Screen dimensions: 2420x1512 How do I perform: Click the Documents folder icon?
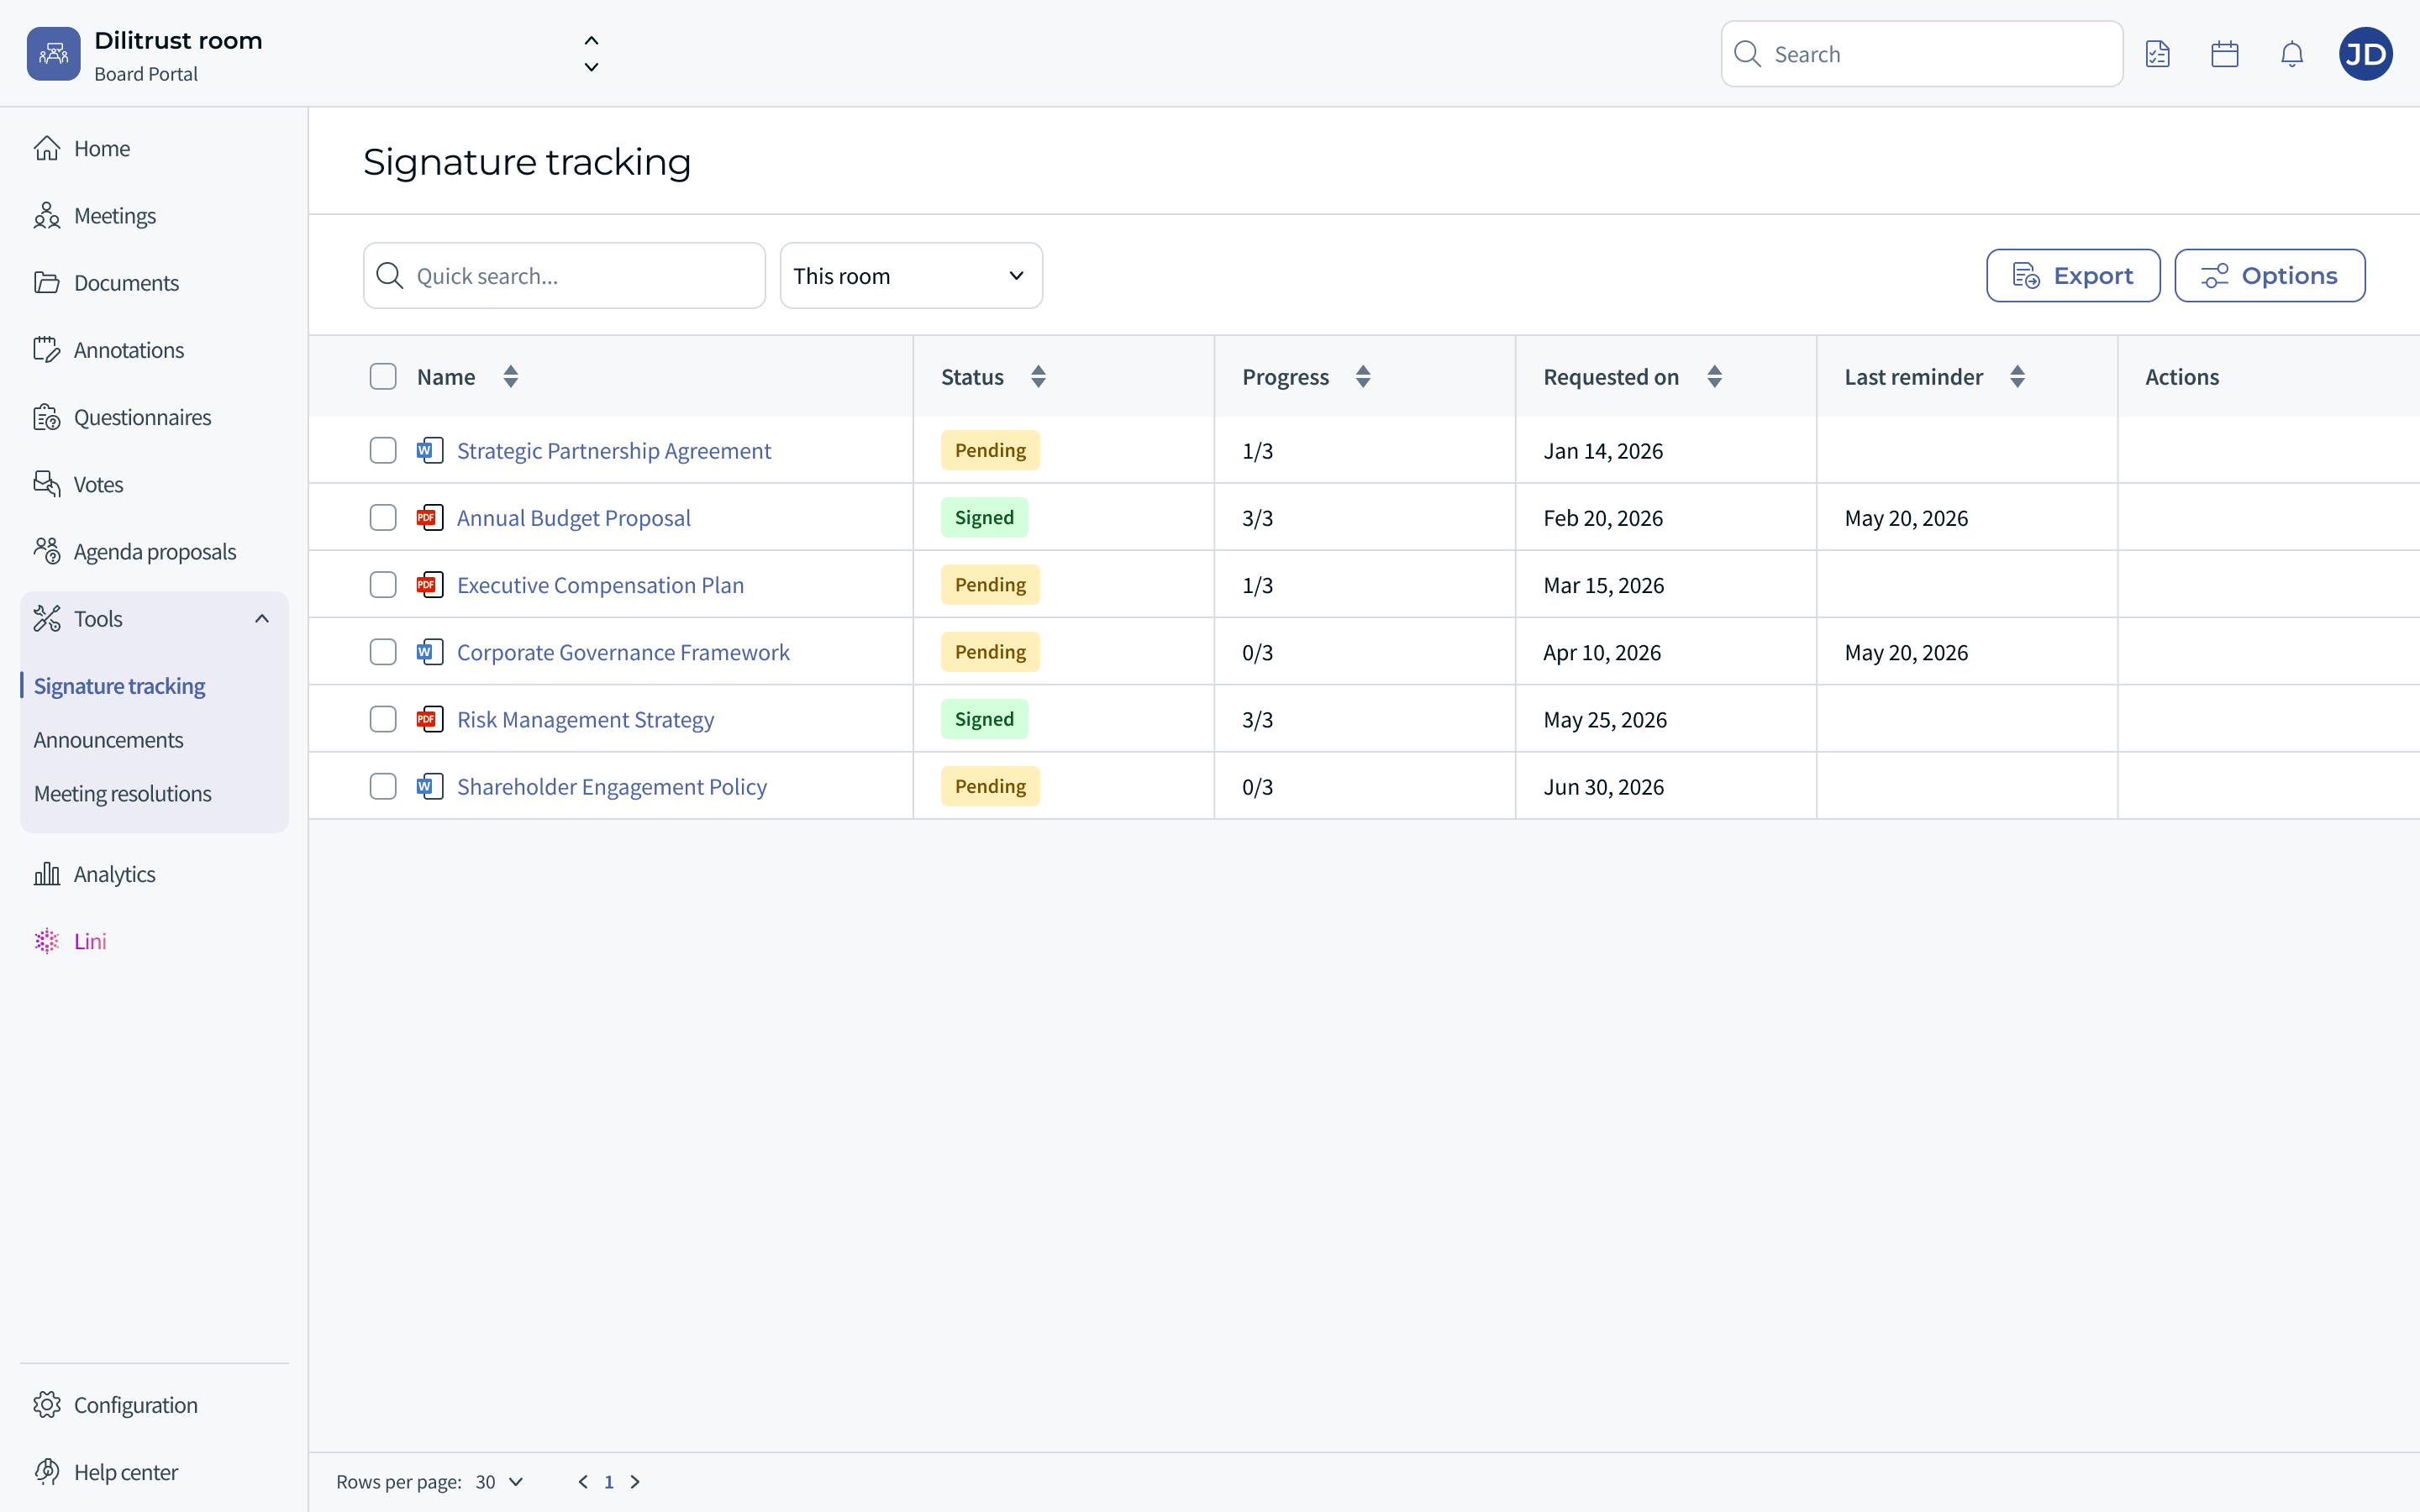click(47, 282)
